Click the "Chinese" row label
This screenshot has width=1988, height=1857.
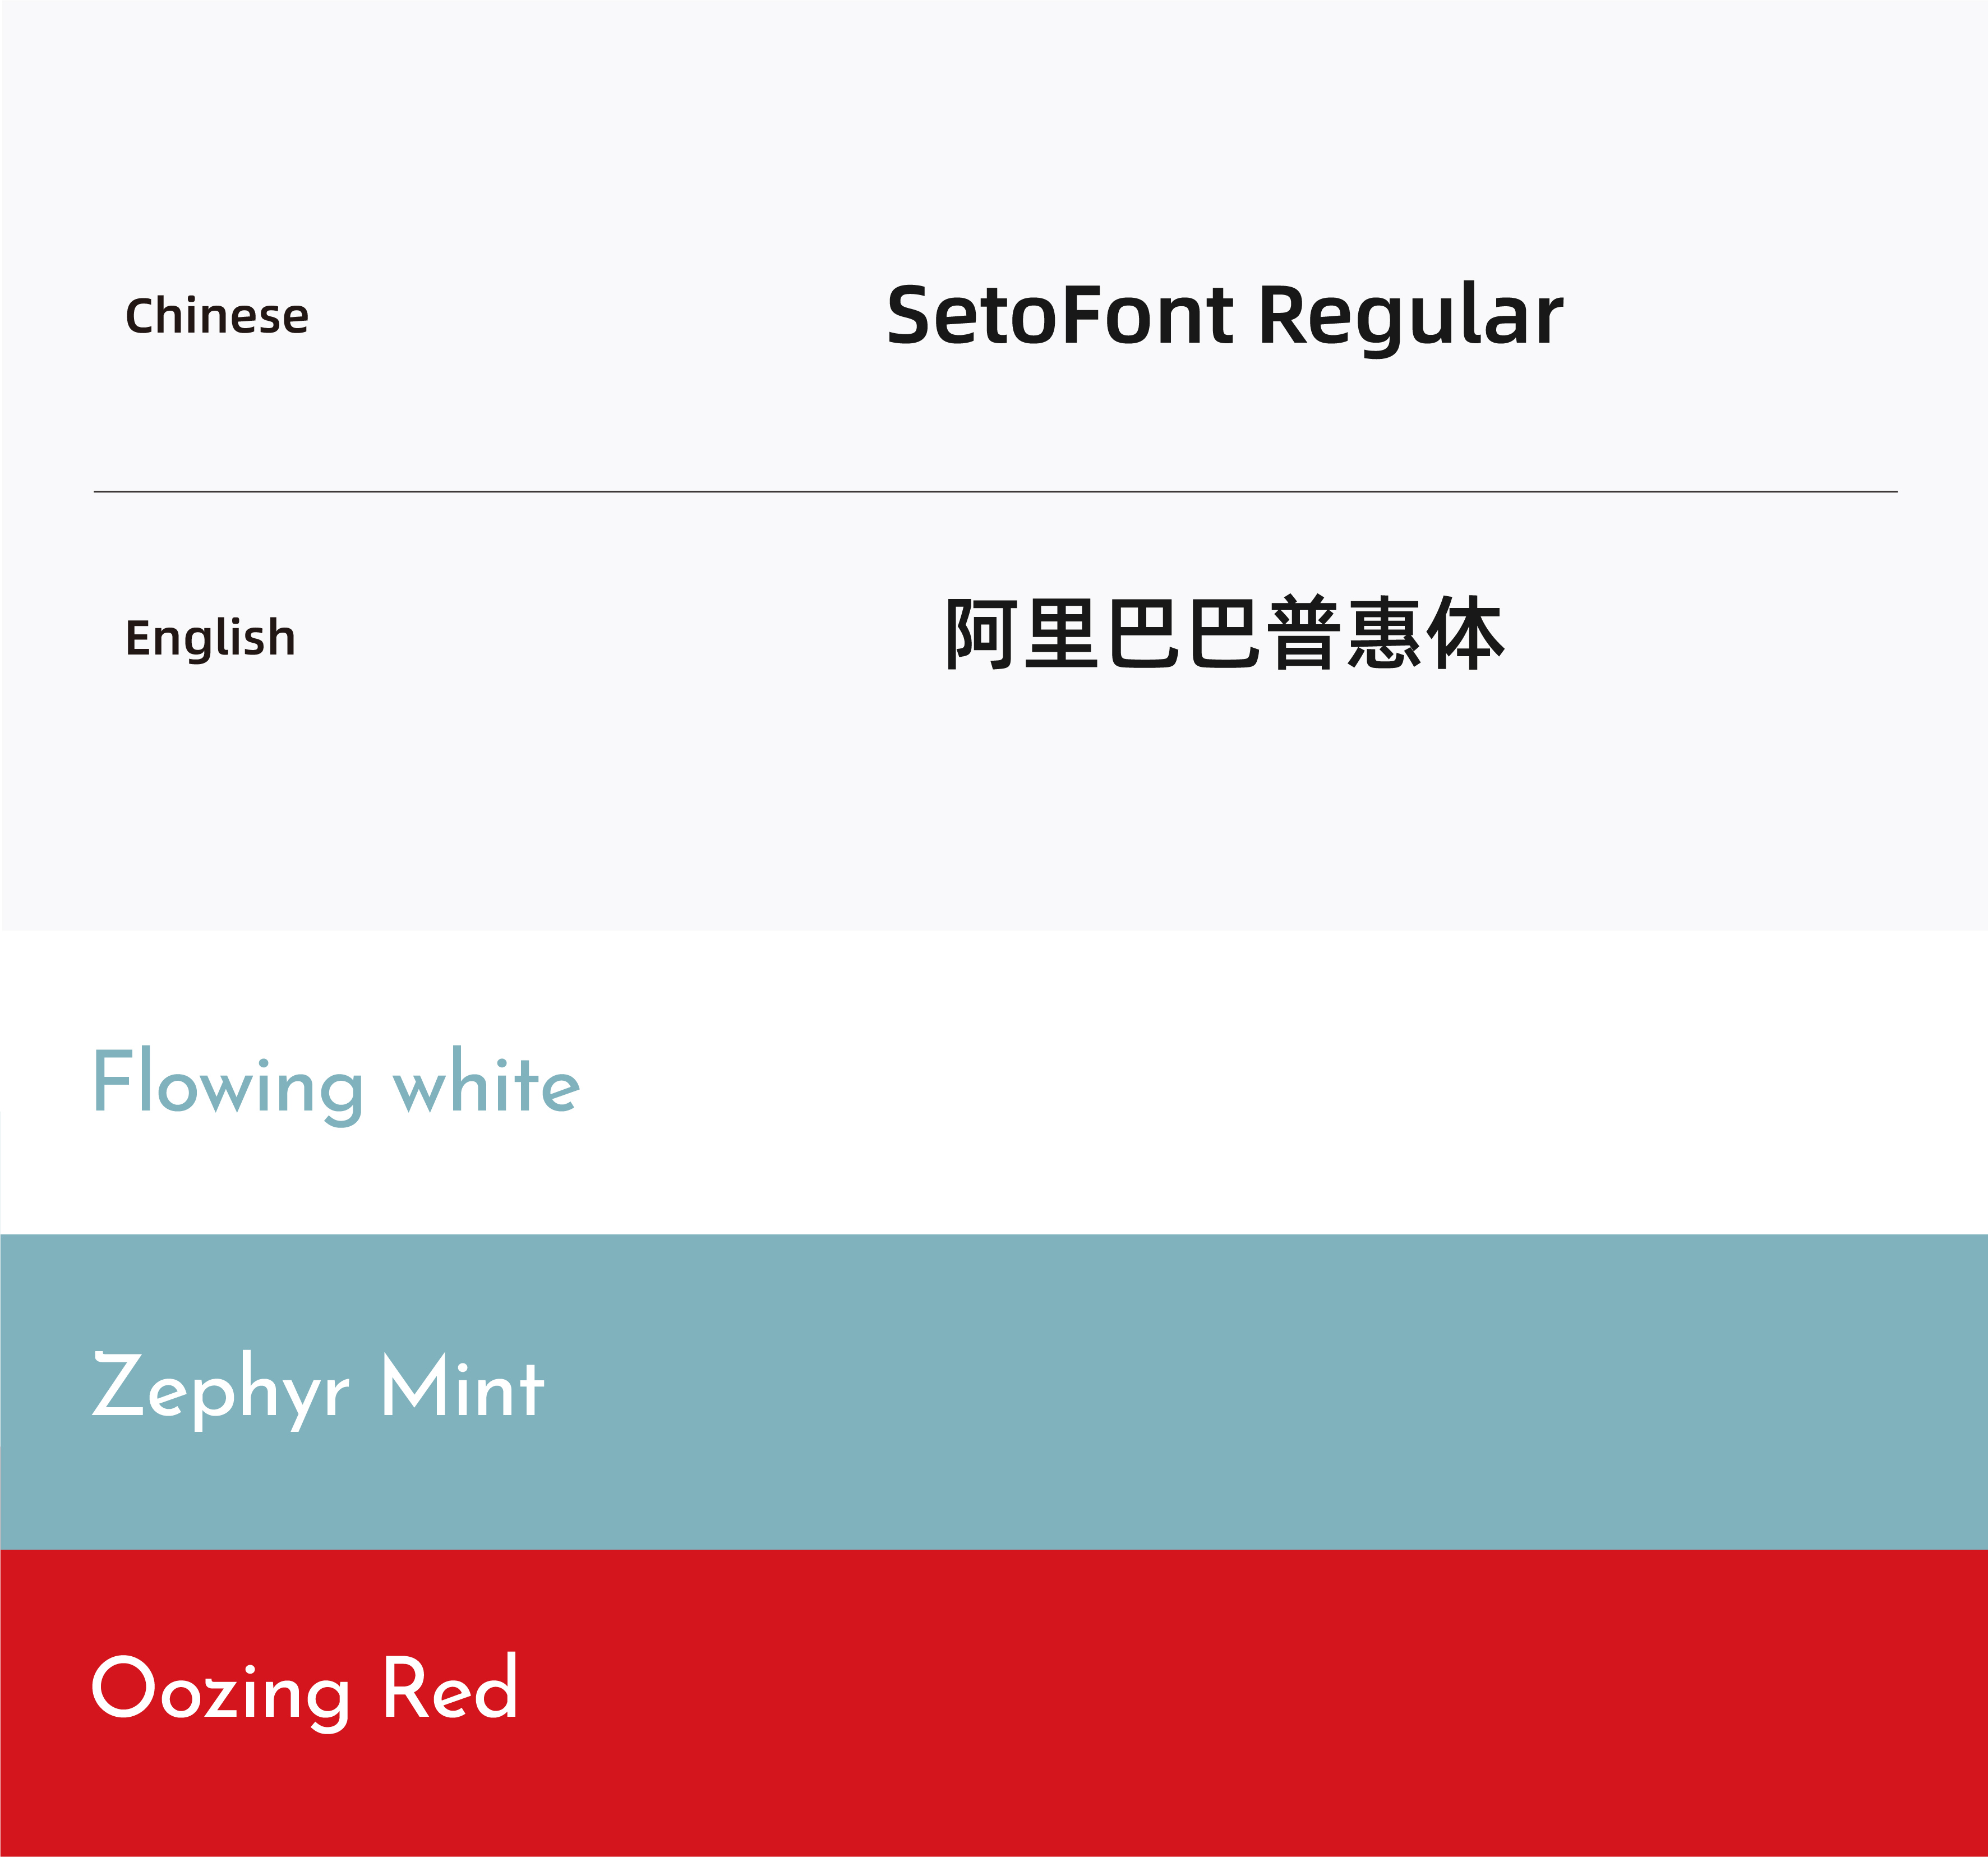pos(217,316)
